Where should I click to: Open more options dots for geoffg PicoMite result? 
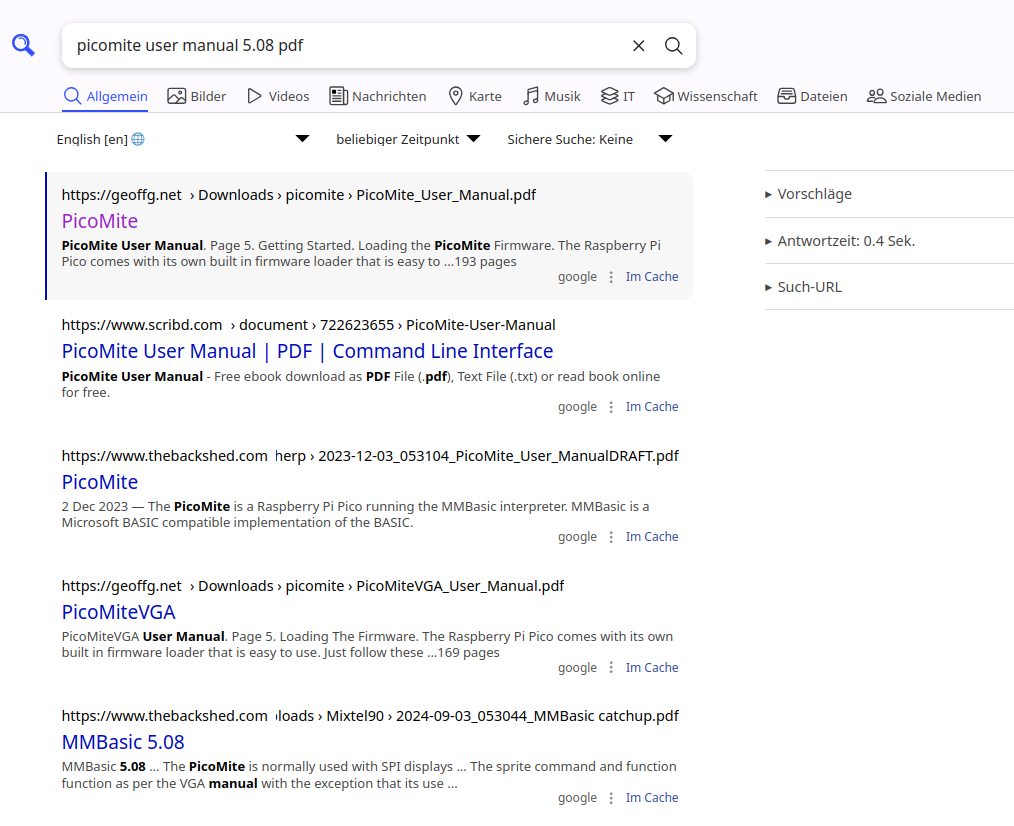coord(611,277)
